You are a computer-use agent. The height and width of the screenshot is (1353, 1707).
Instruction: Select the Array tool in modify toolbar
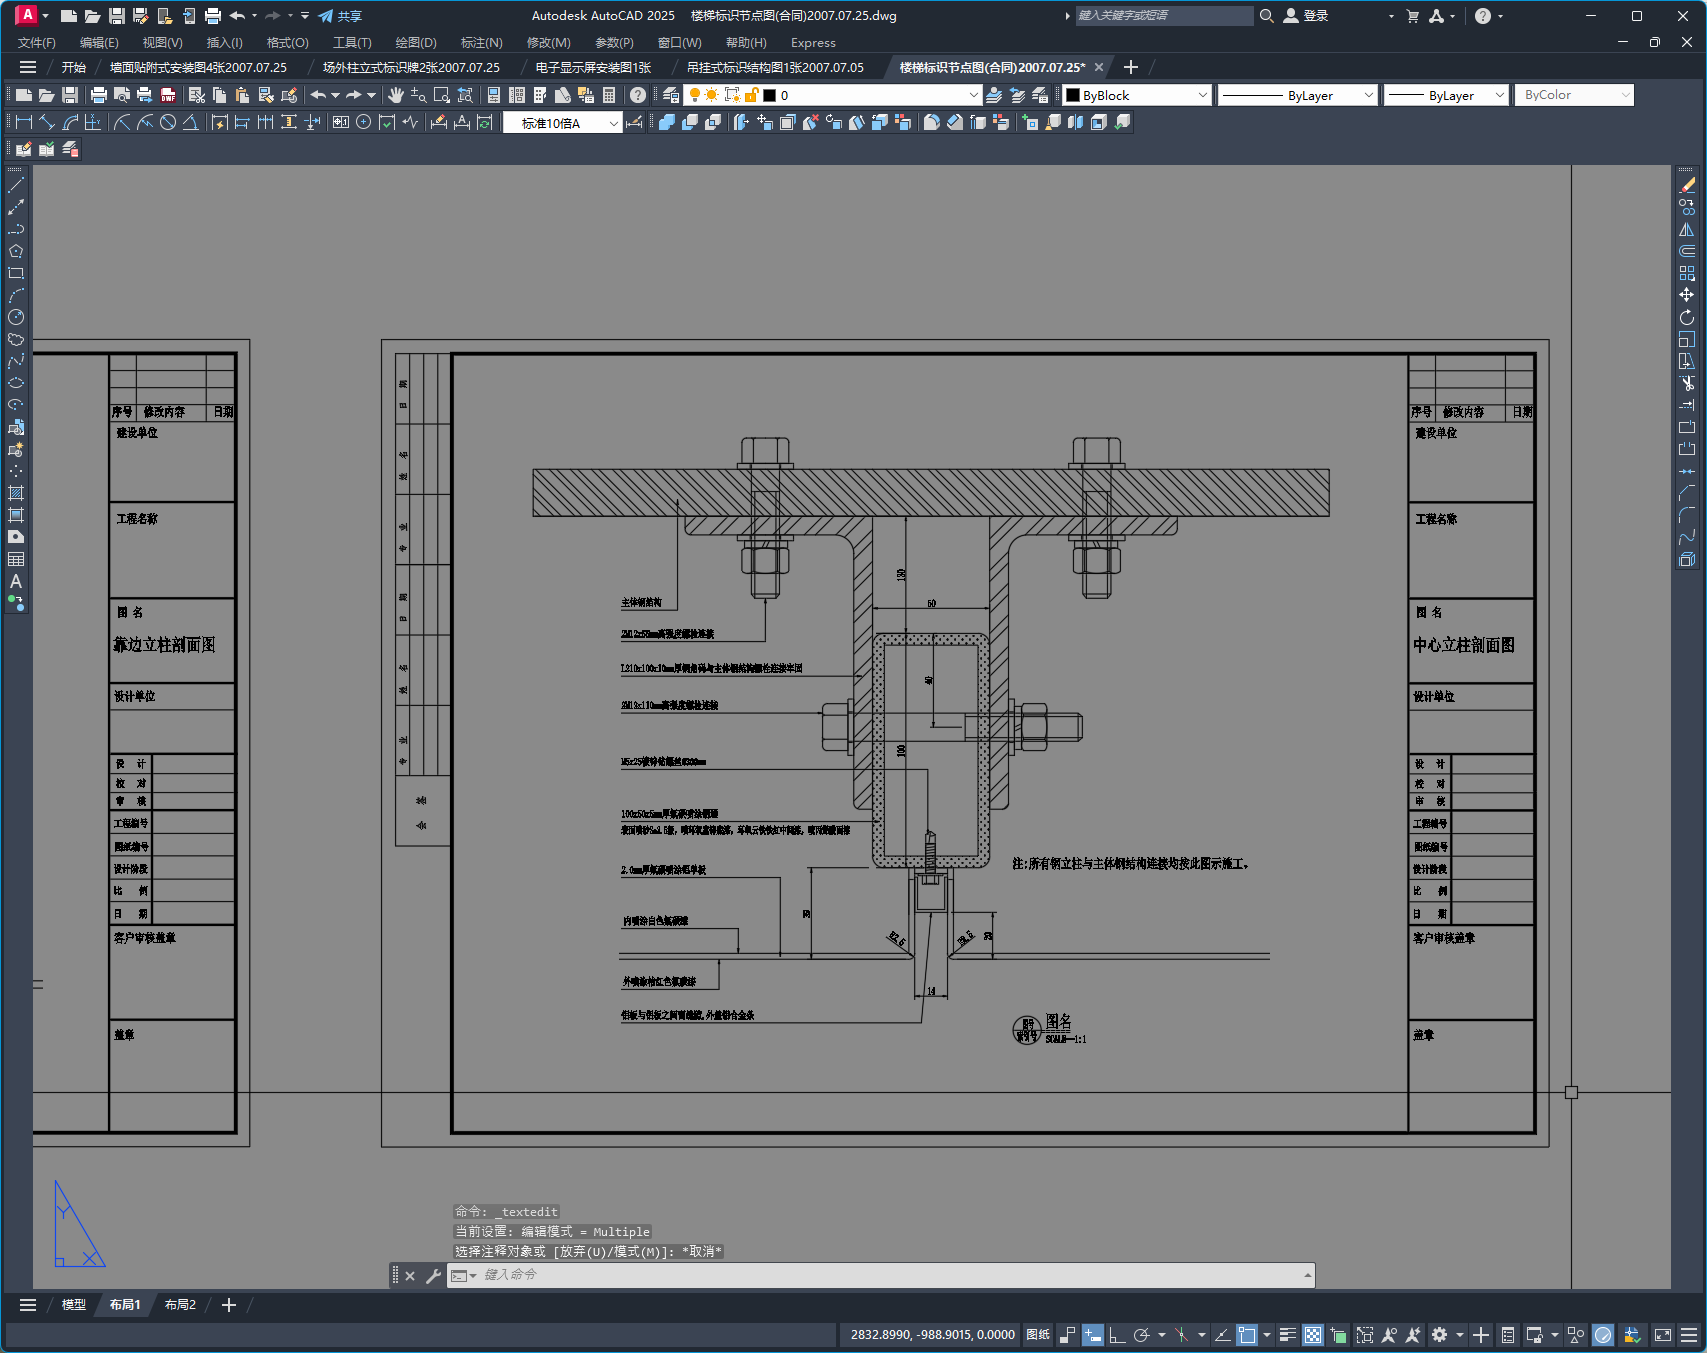[1687, 273]
